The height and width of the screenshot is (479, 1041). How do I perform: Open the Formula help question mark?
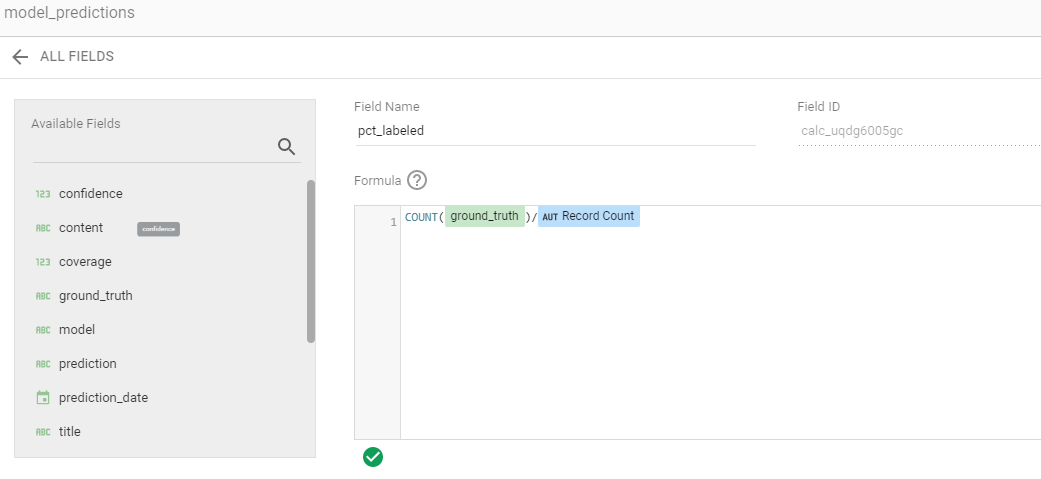(417, 180)
